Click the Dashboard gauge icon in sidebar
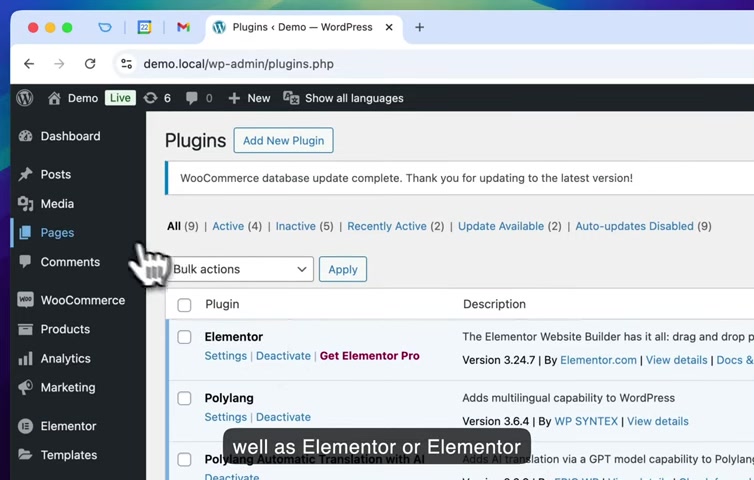This screenshot has width=754, height=480. click(25, 136)
